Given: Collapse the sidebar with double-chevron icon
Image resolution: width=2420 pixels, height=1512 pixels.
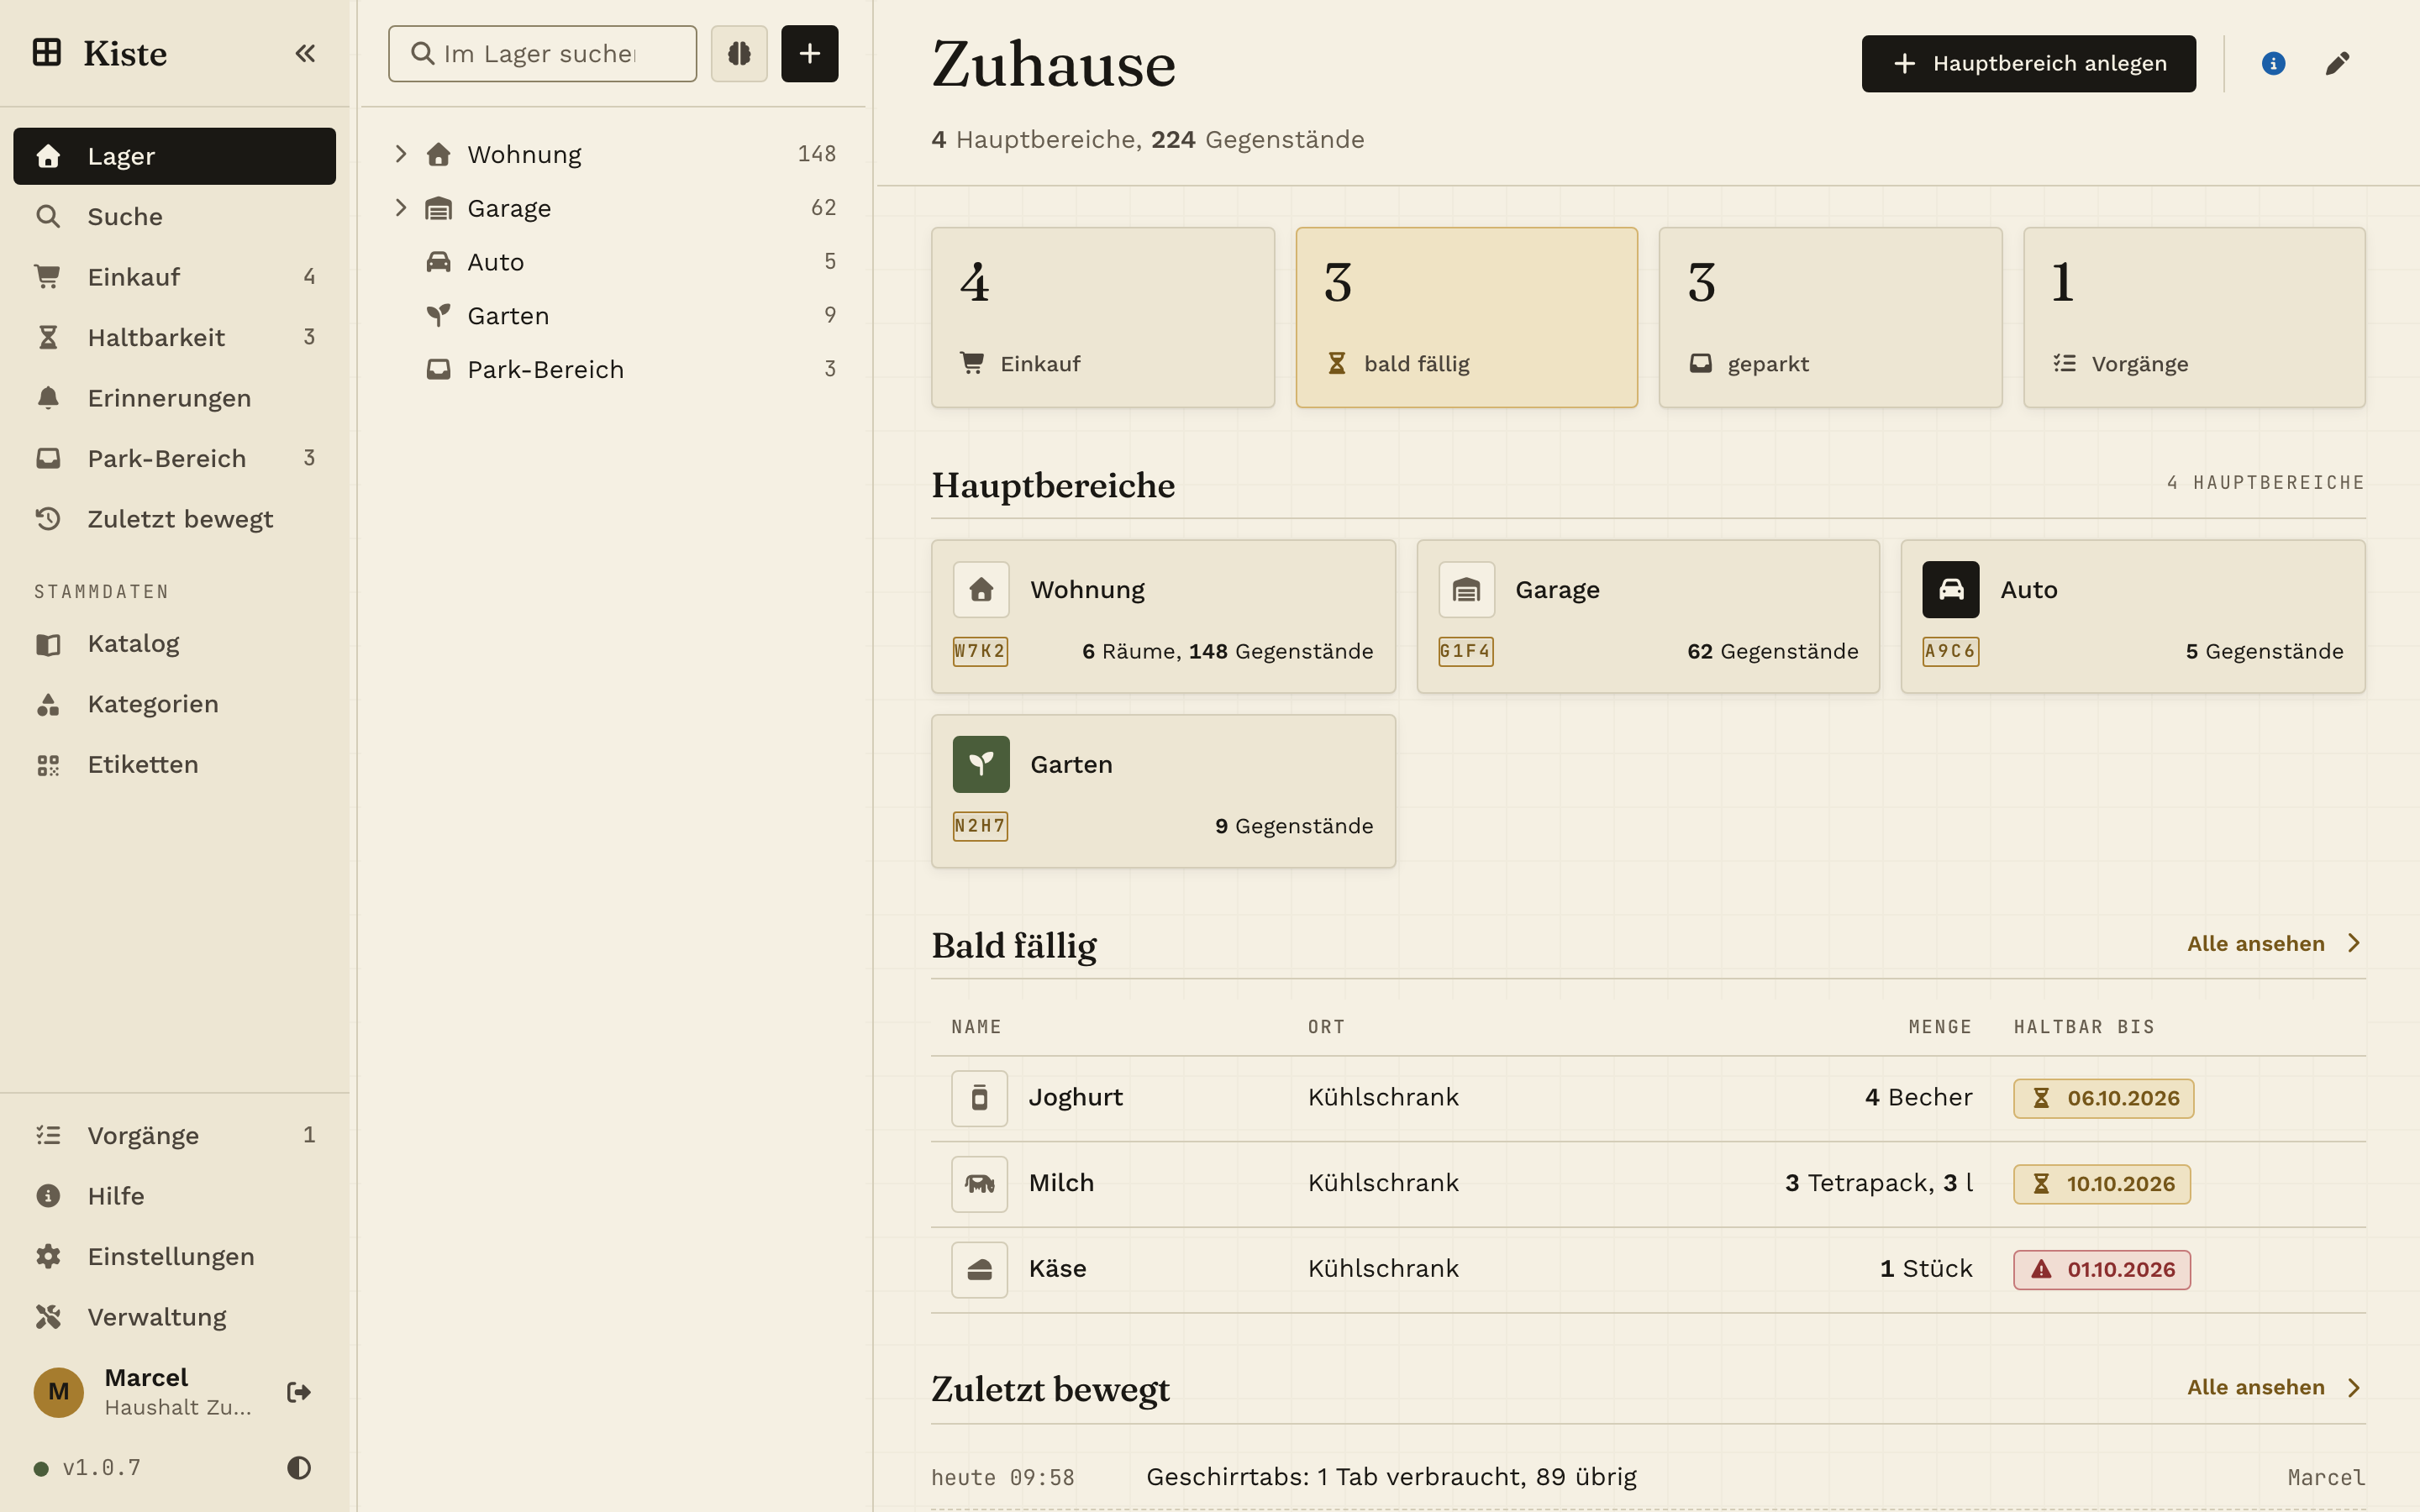Looking at the screenshot, I should (x=305, y=54).
